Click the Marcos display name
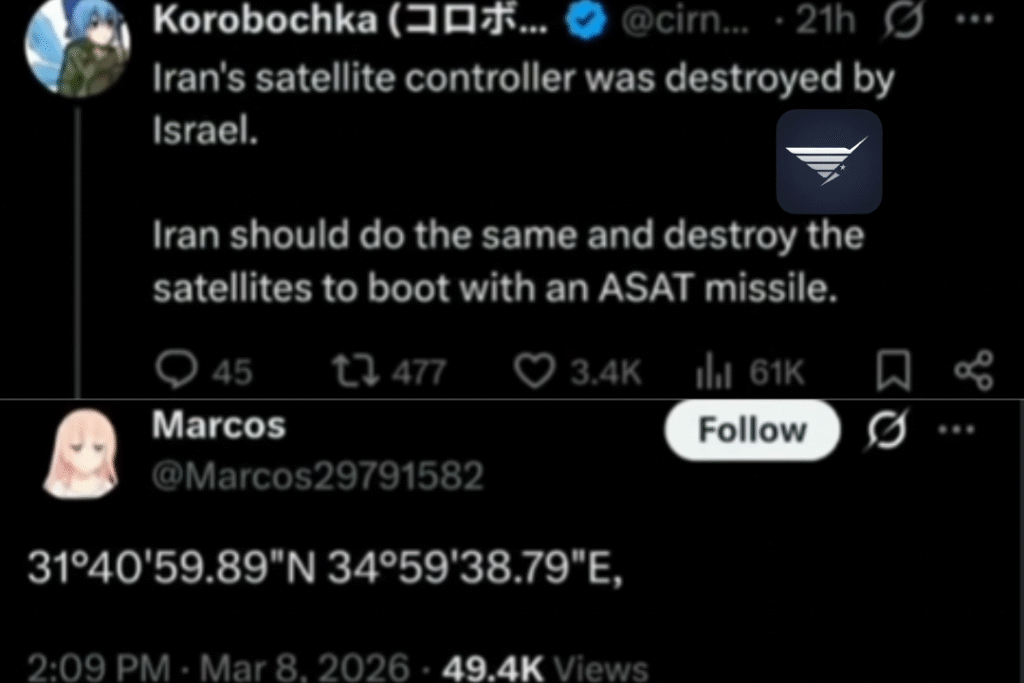This screenshot has width=1024, height=683. pos(219,425)
